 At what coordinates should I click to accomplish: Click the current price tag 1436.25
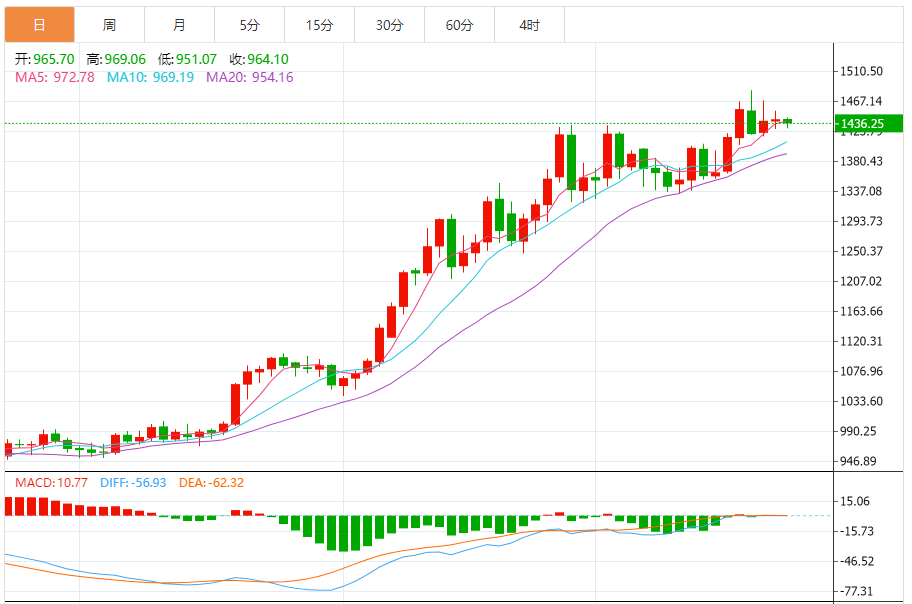coord(861,124)
